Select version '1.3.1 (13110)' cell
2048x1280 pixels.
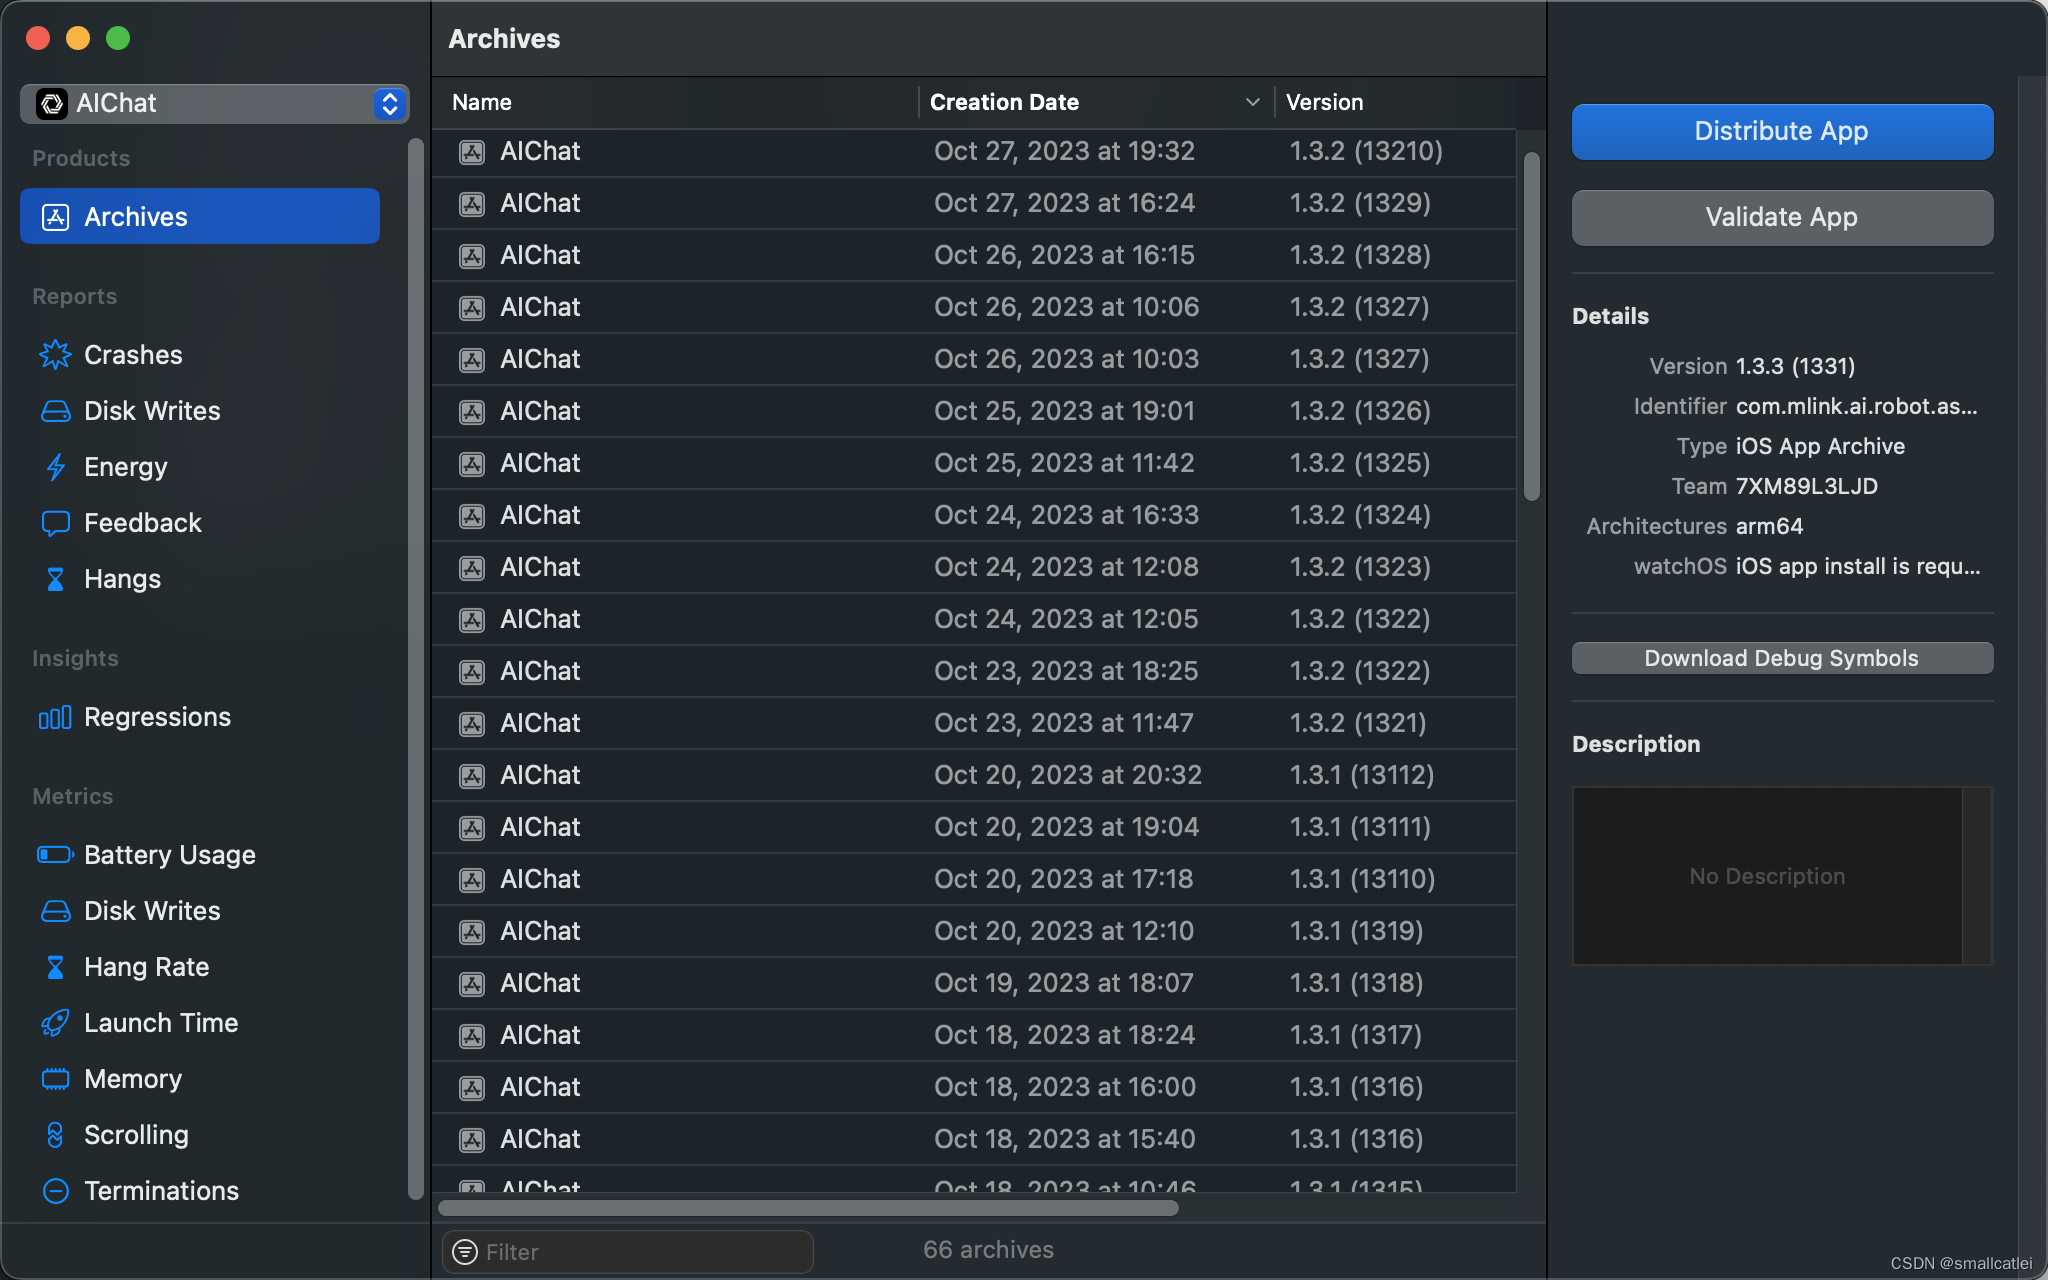(1362, 879)
